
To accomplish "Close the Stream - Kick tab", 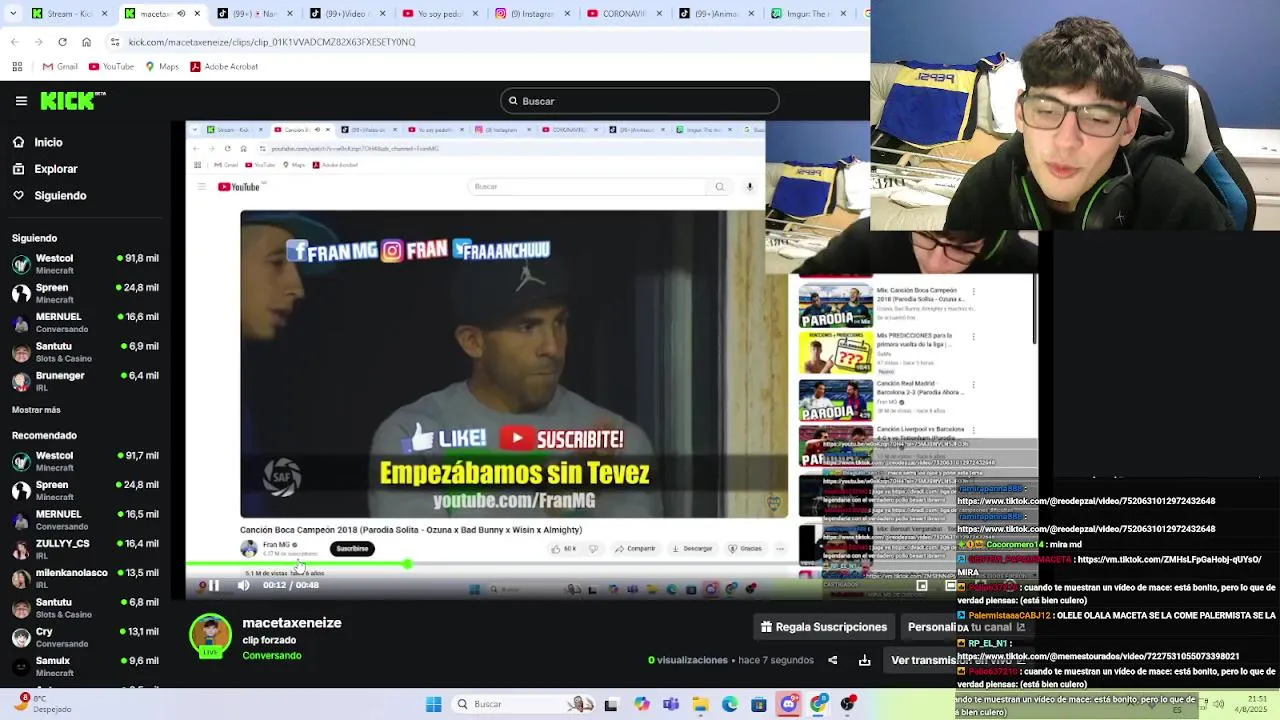I will [105, 14].
